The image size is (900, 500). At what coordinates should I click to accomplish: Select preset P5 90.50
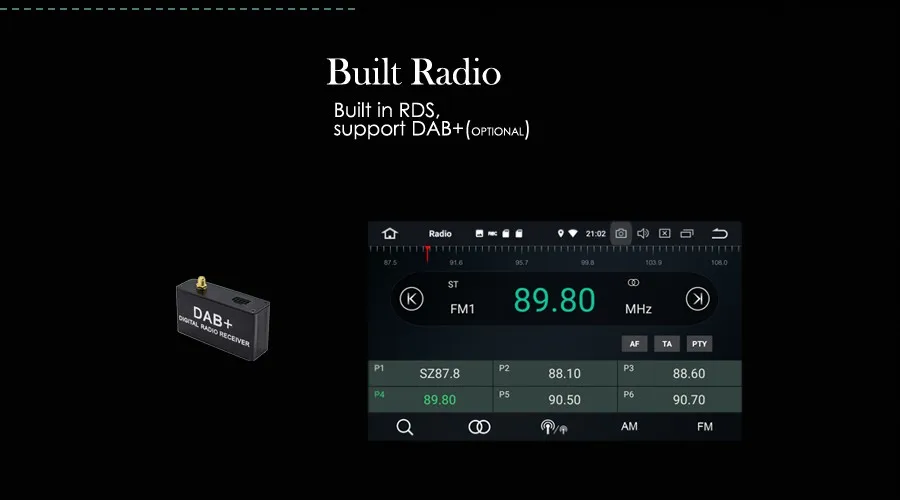point(555,400)
